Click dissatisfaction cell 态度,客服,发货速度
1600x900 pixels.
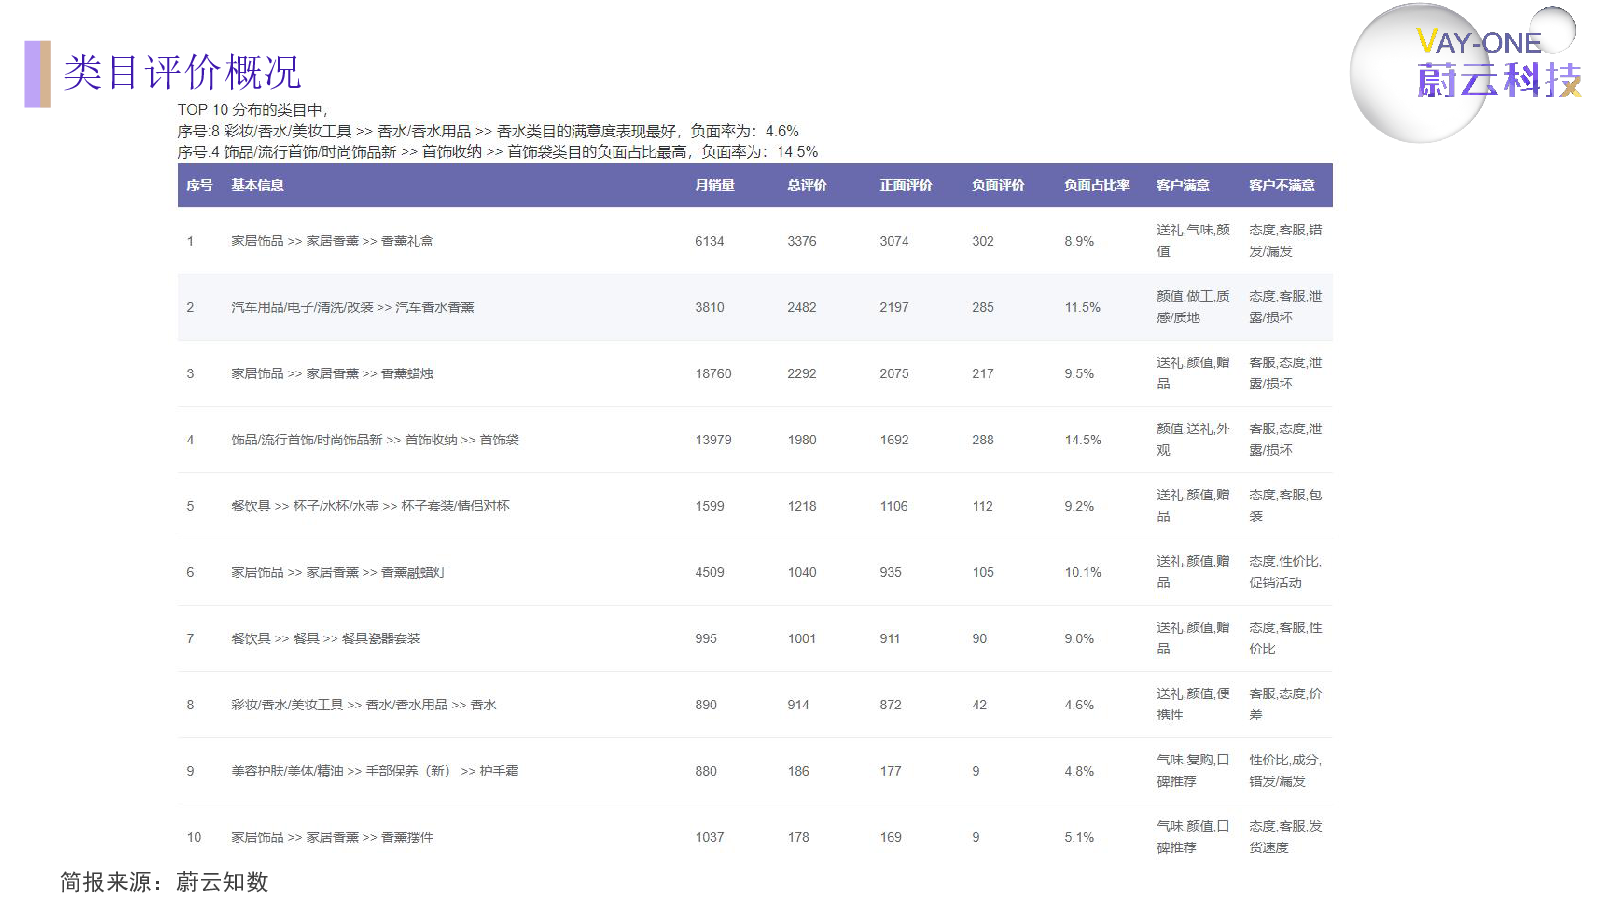click(x=1286, y=837)
